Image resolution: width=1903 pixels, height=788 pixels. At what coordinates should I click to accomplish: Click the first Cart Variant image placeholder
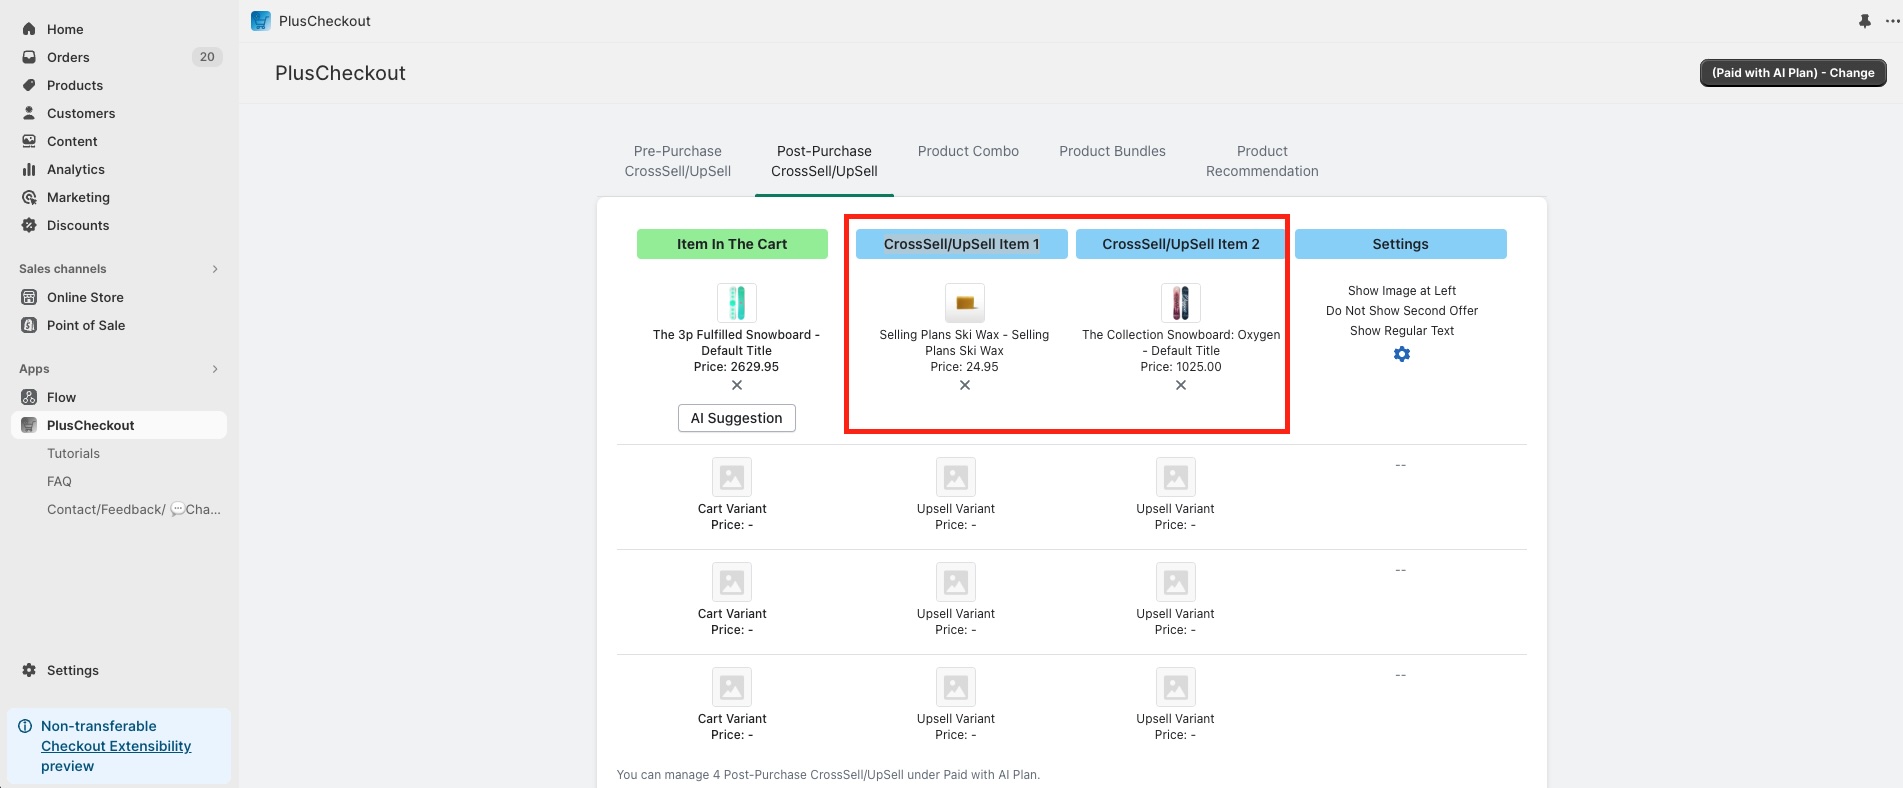click(x=732, y=477)
